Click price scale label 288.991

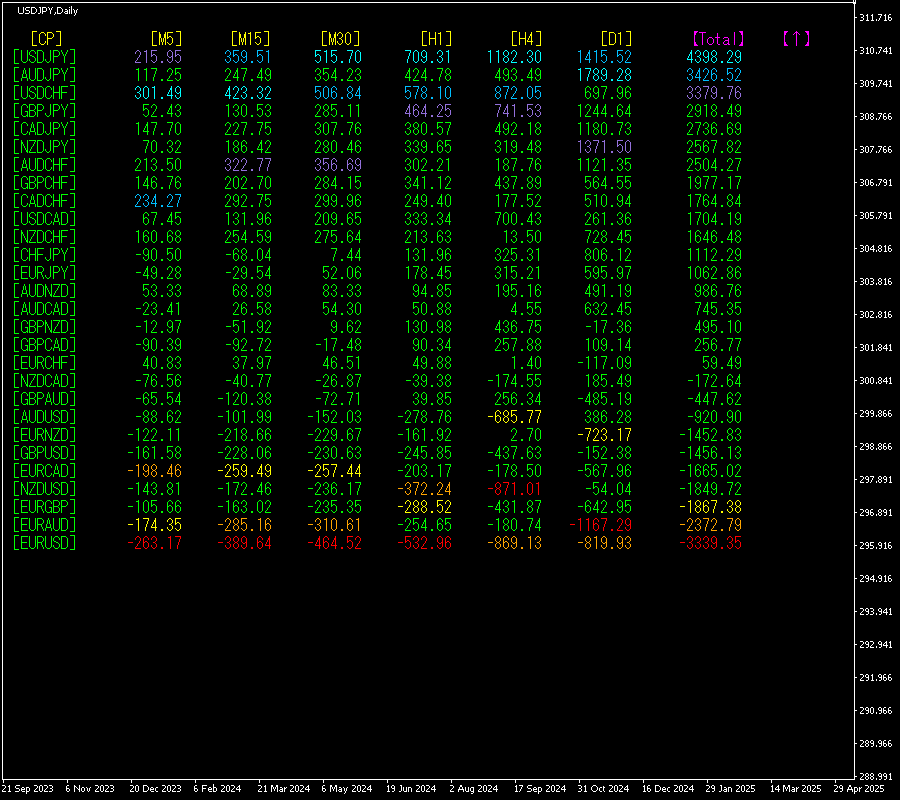point(876,776)
